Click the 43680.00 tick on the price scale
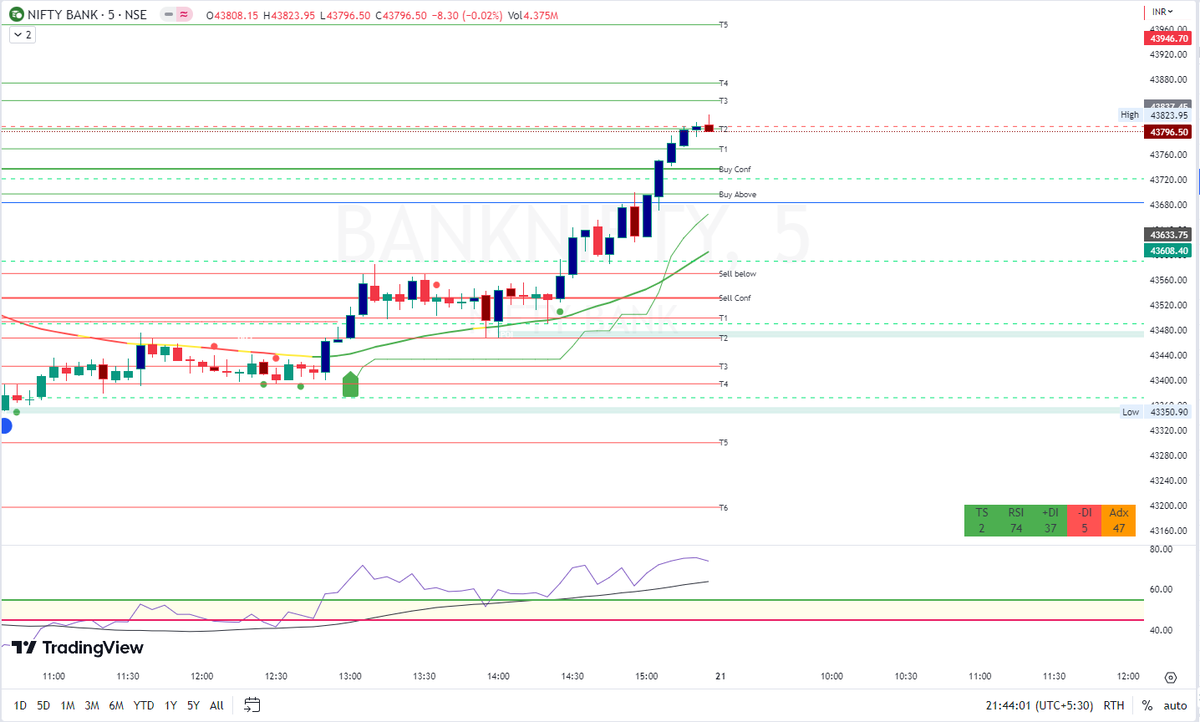This screenshot has height=722, width=1200. point(1166,205)
